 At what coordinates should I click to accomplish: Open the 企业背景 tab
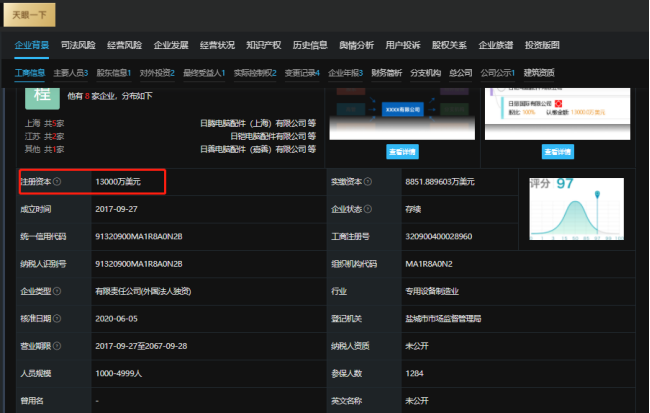32,45
